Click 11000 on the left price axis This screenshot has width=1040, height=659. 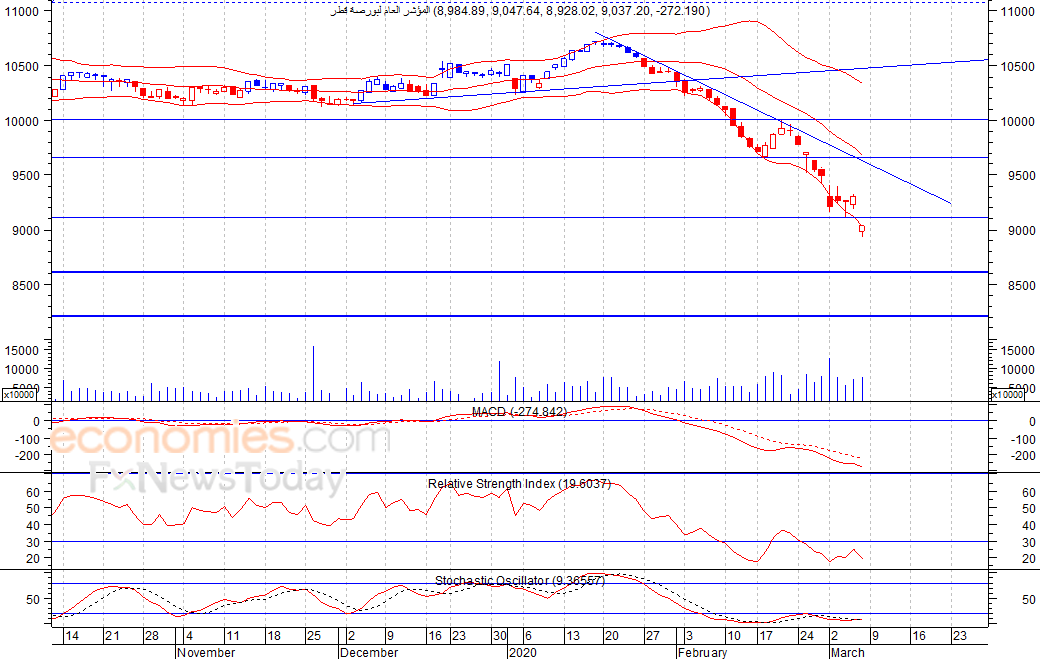click(21, 11)
